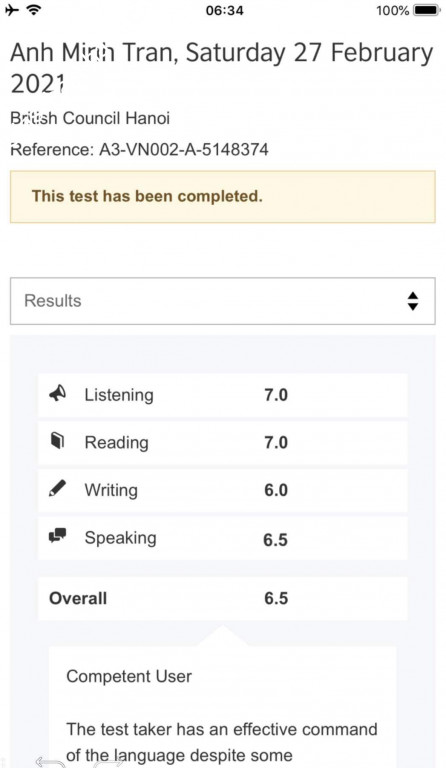Tap the reference number A3-VN002-A-5148374
The height and width of the screenshot is (768, 446).
[x=184, y=149]
